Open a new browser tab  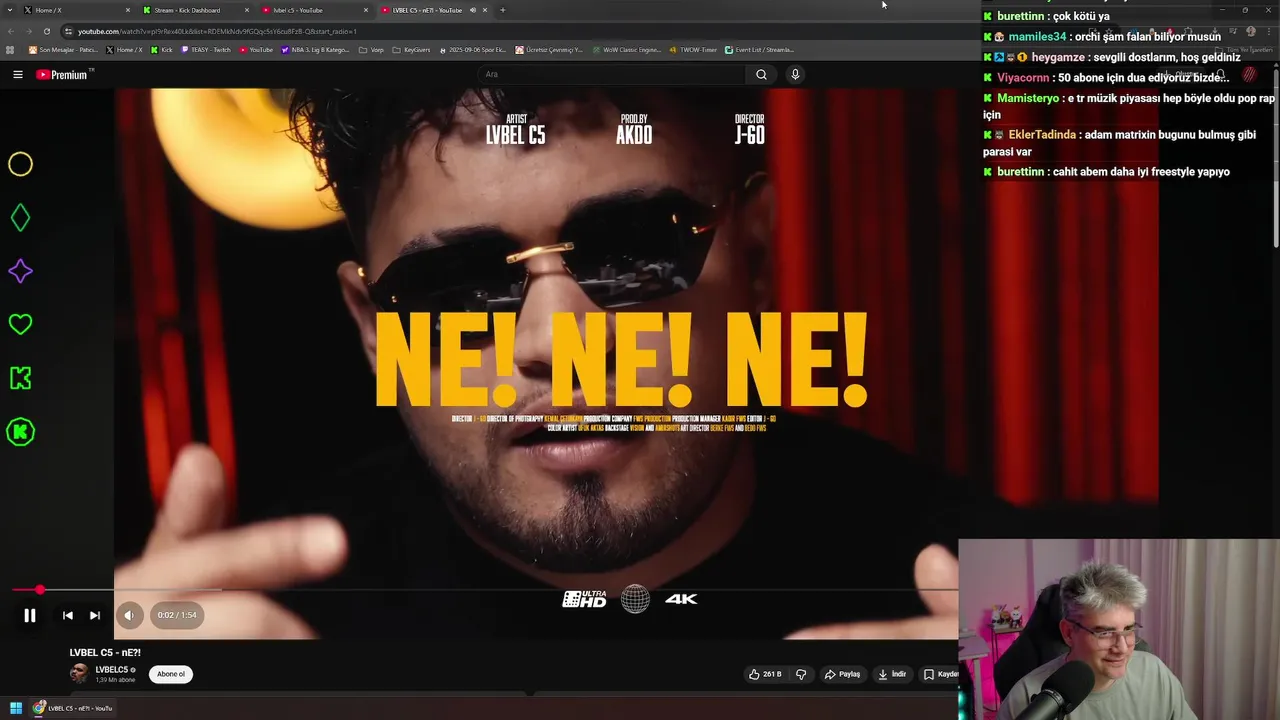click(x=502, y=10)
